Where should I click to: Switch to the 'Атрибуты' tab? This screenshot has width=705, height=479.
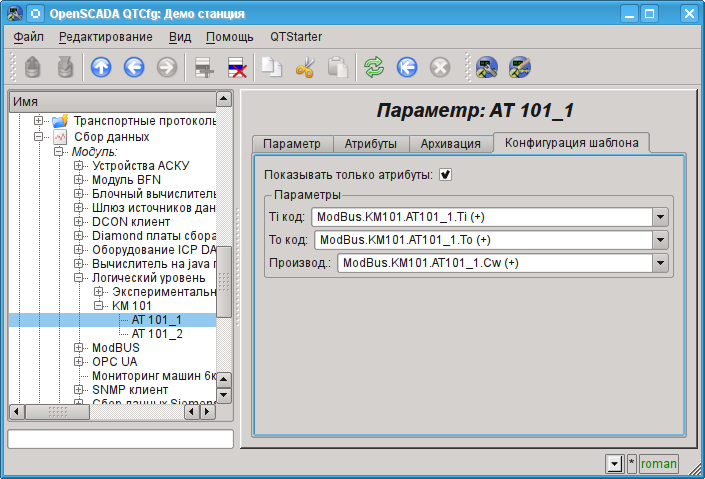point(370,143)
